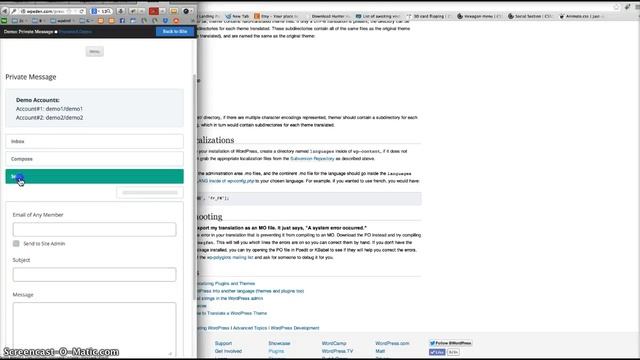640x360 pixels.
Task: Open the Compose tab
Action: point(94,159)
